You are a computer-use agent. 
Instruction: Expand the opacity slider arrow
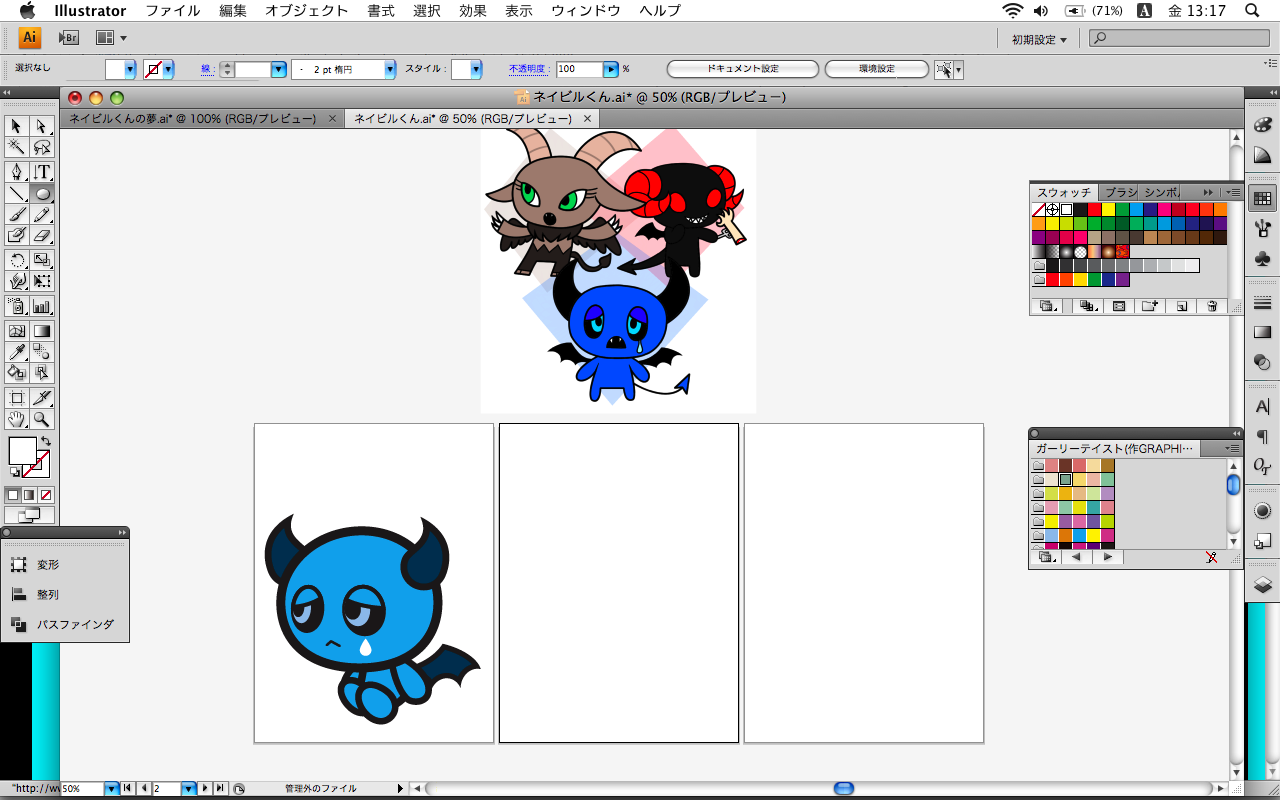tap(610, 69)
